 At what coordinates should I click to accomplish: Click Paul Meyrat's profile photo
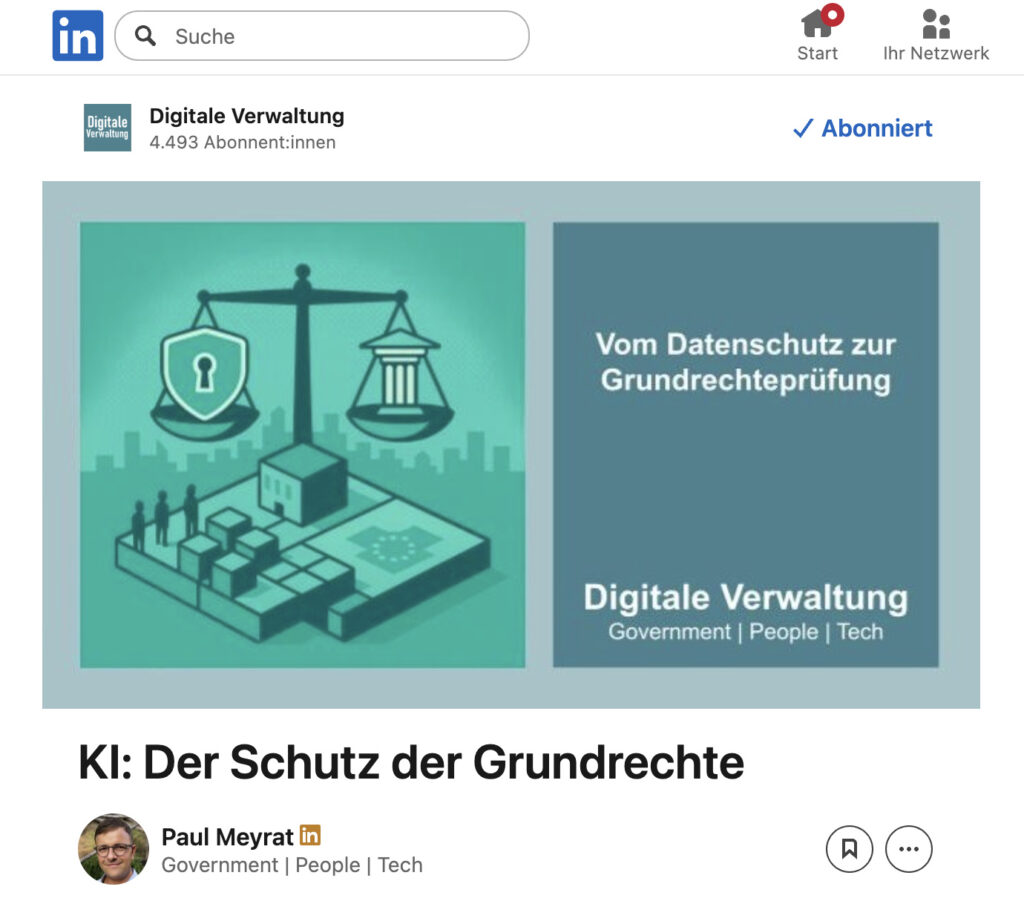[114, 848]
